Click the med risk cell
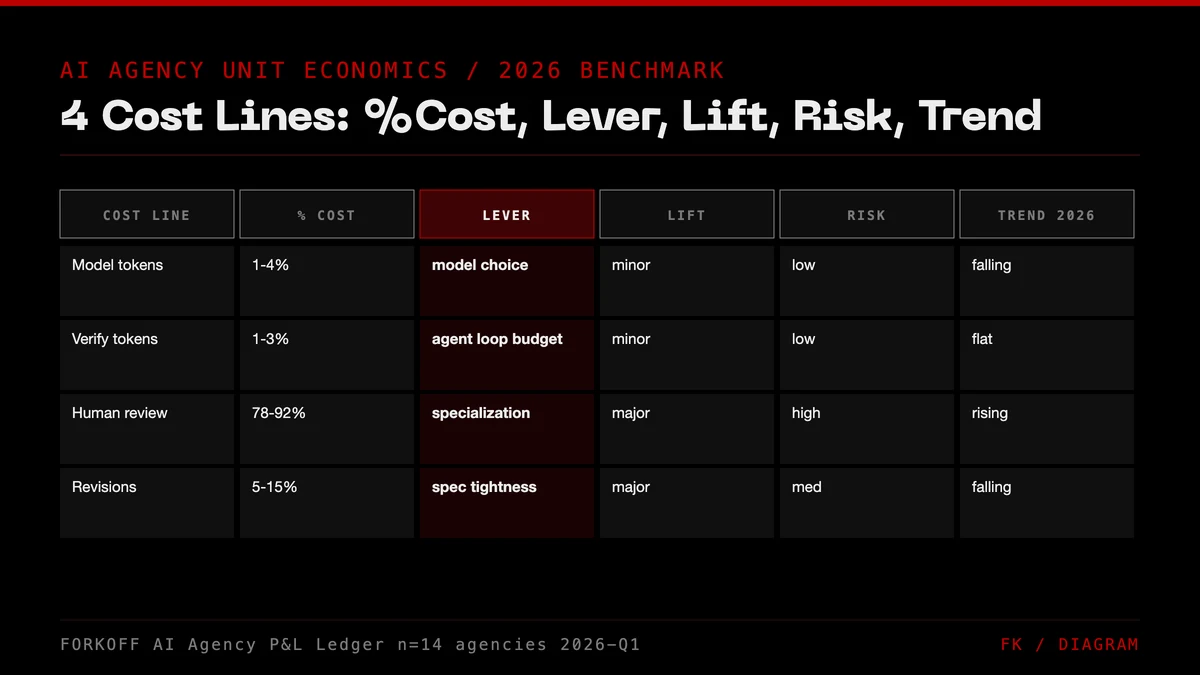The image size is (1200, 675). click(867, 503)
